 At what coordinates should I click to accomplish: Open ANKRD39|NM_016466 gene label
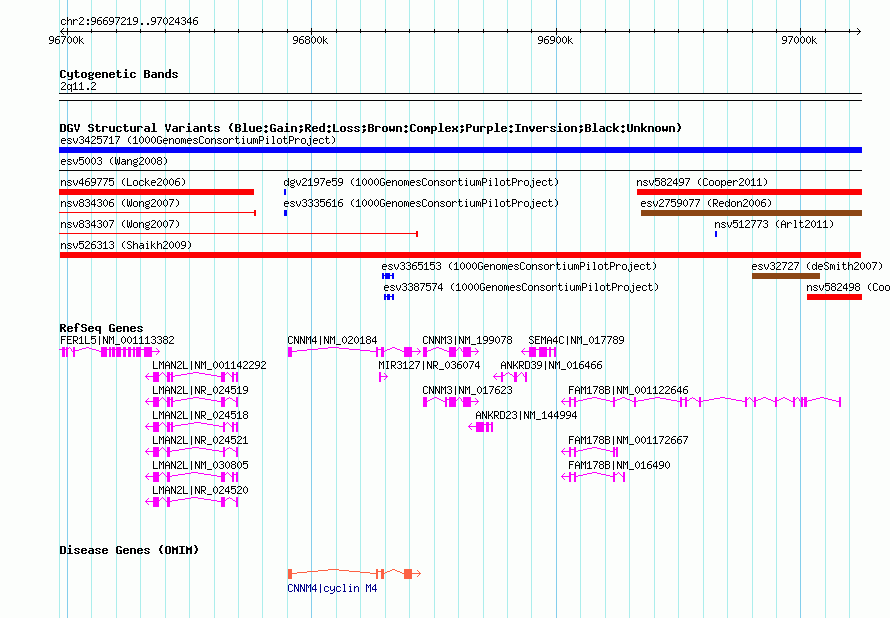[551, 365]
